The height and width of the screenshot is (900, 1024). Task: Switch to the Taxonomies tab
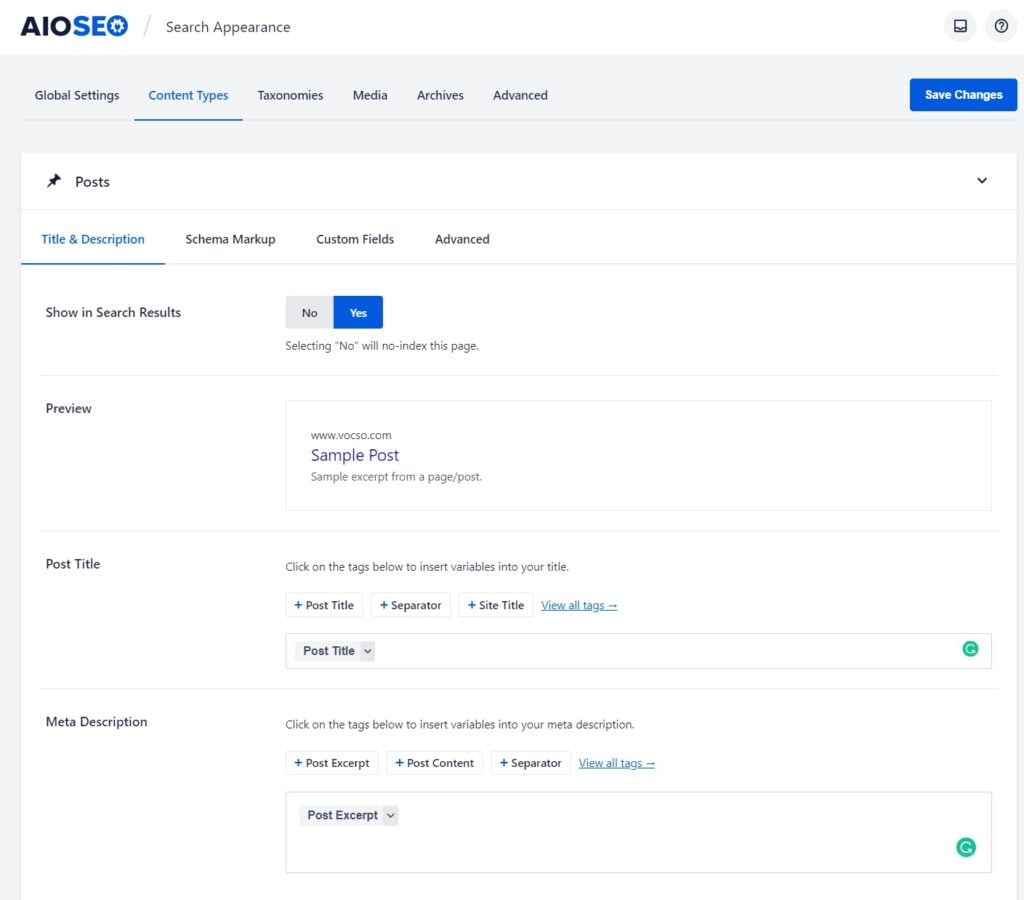[x=290, y=95]
